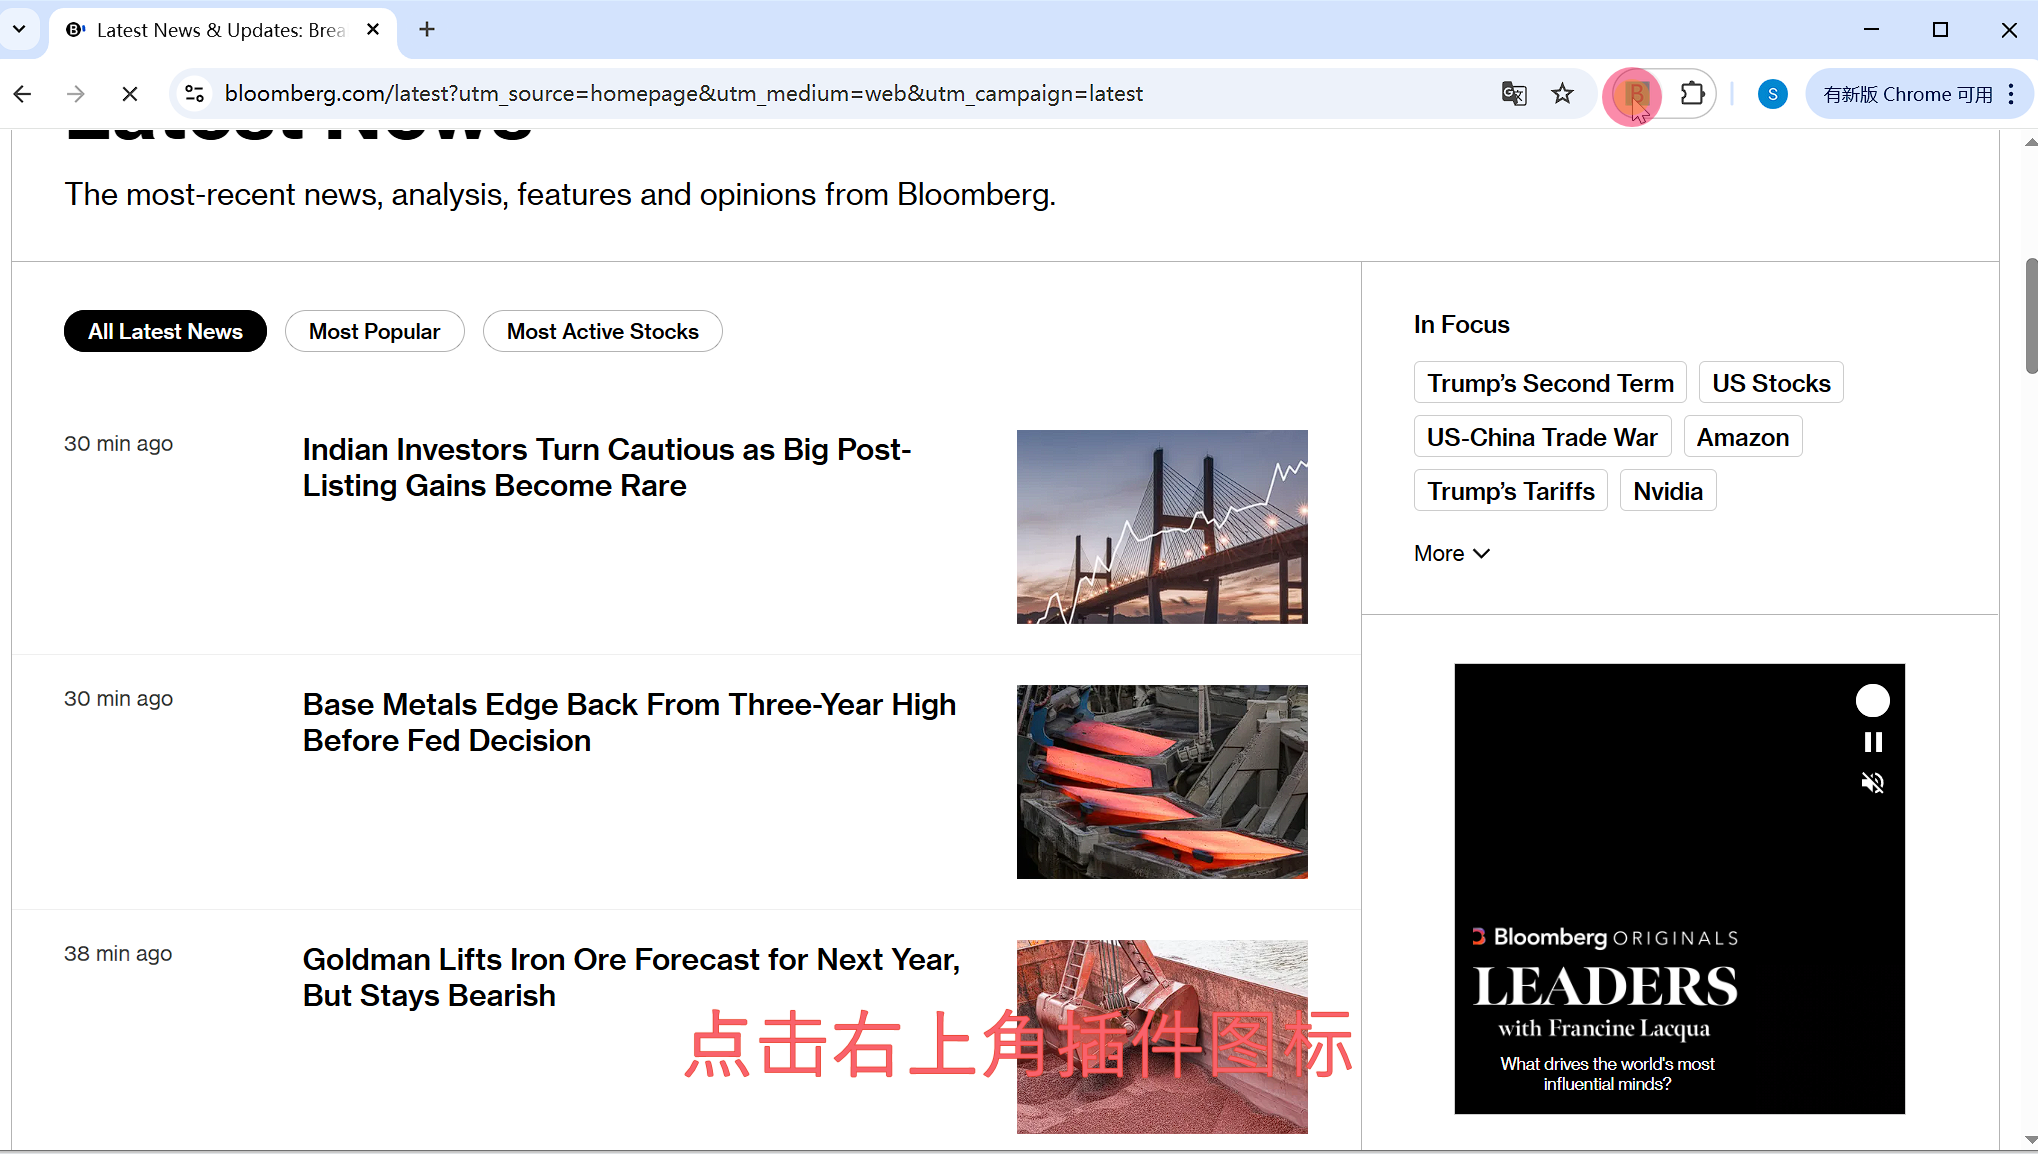This screenshot has width=2038, height=1154.
Task: Switch to Most Active Stocks filter
Action: point(602,332)
